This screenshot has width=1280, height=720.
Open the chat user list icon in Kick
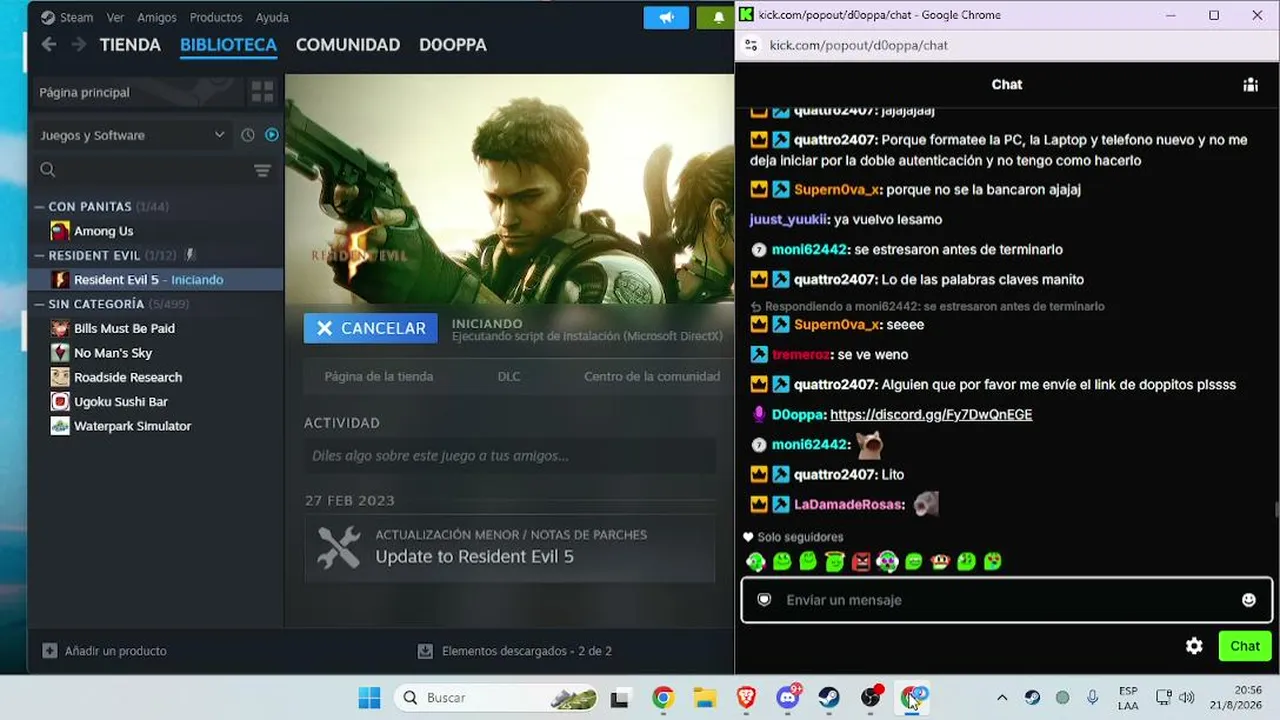pos(1250,85)
